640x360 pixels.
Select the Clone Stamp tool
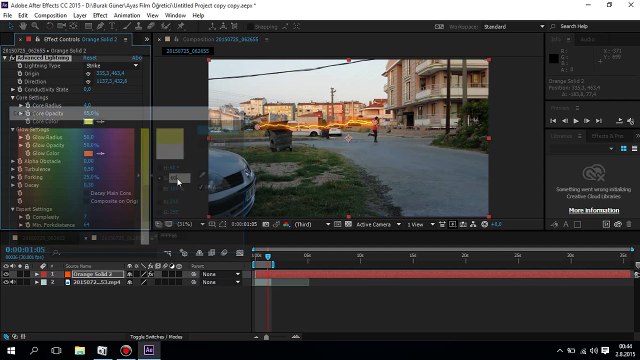pos(139,26)
